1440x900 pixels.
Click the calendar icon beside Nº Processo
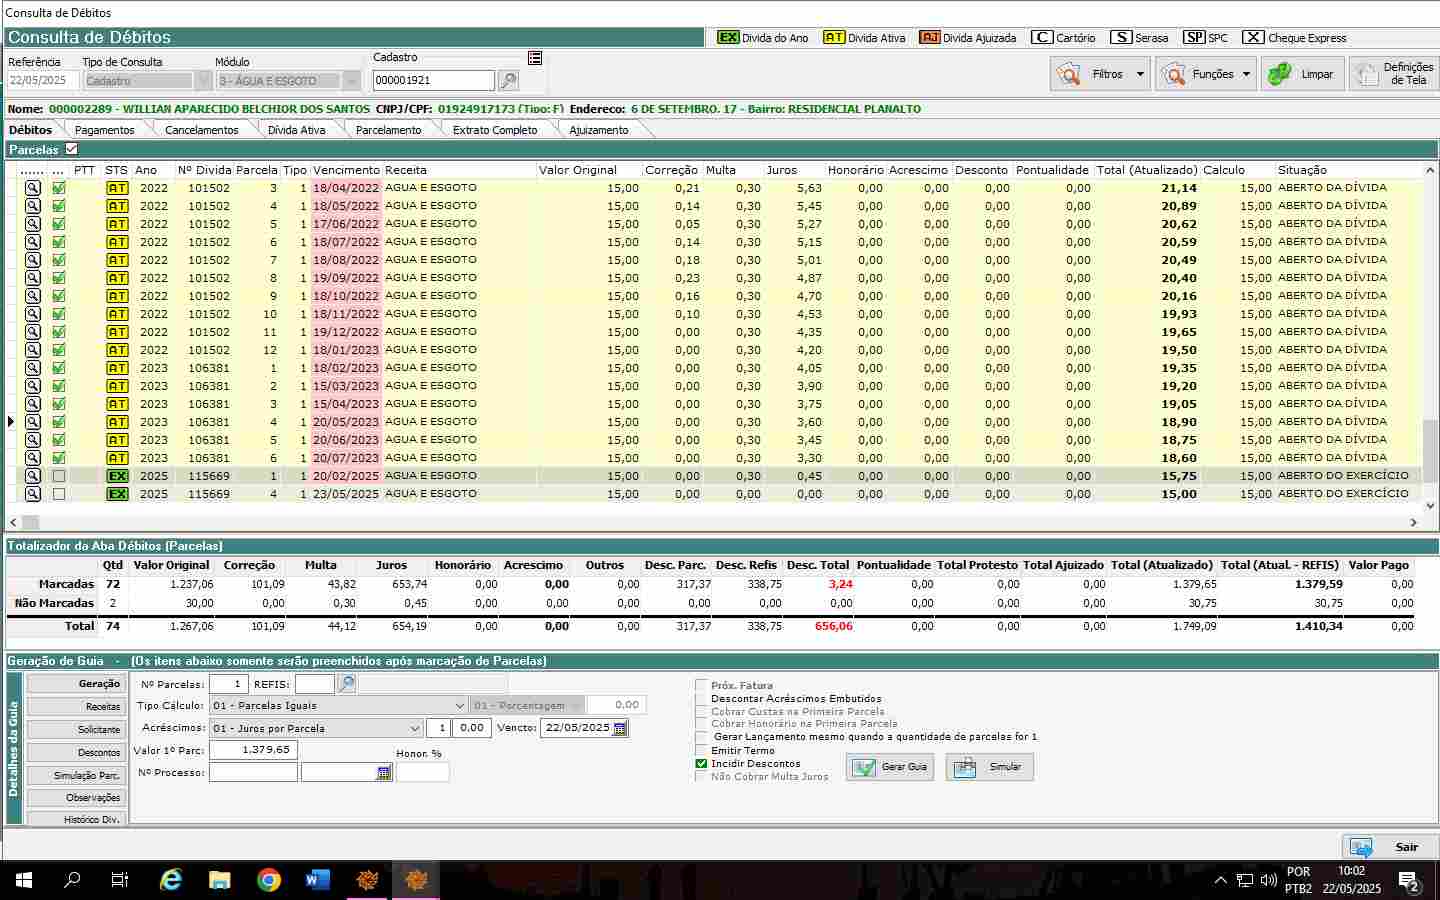coord(384,773)
